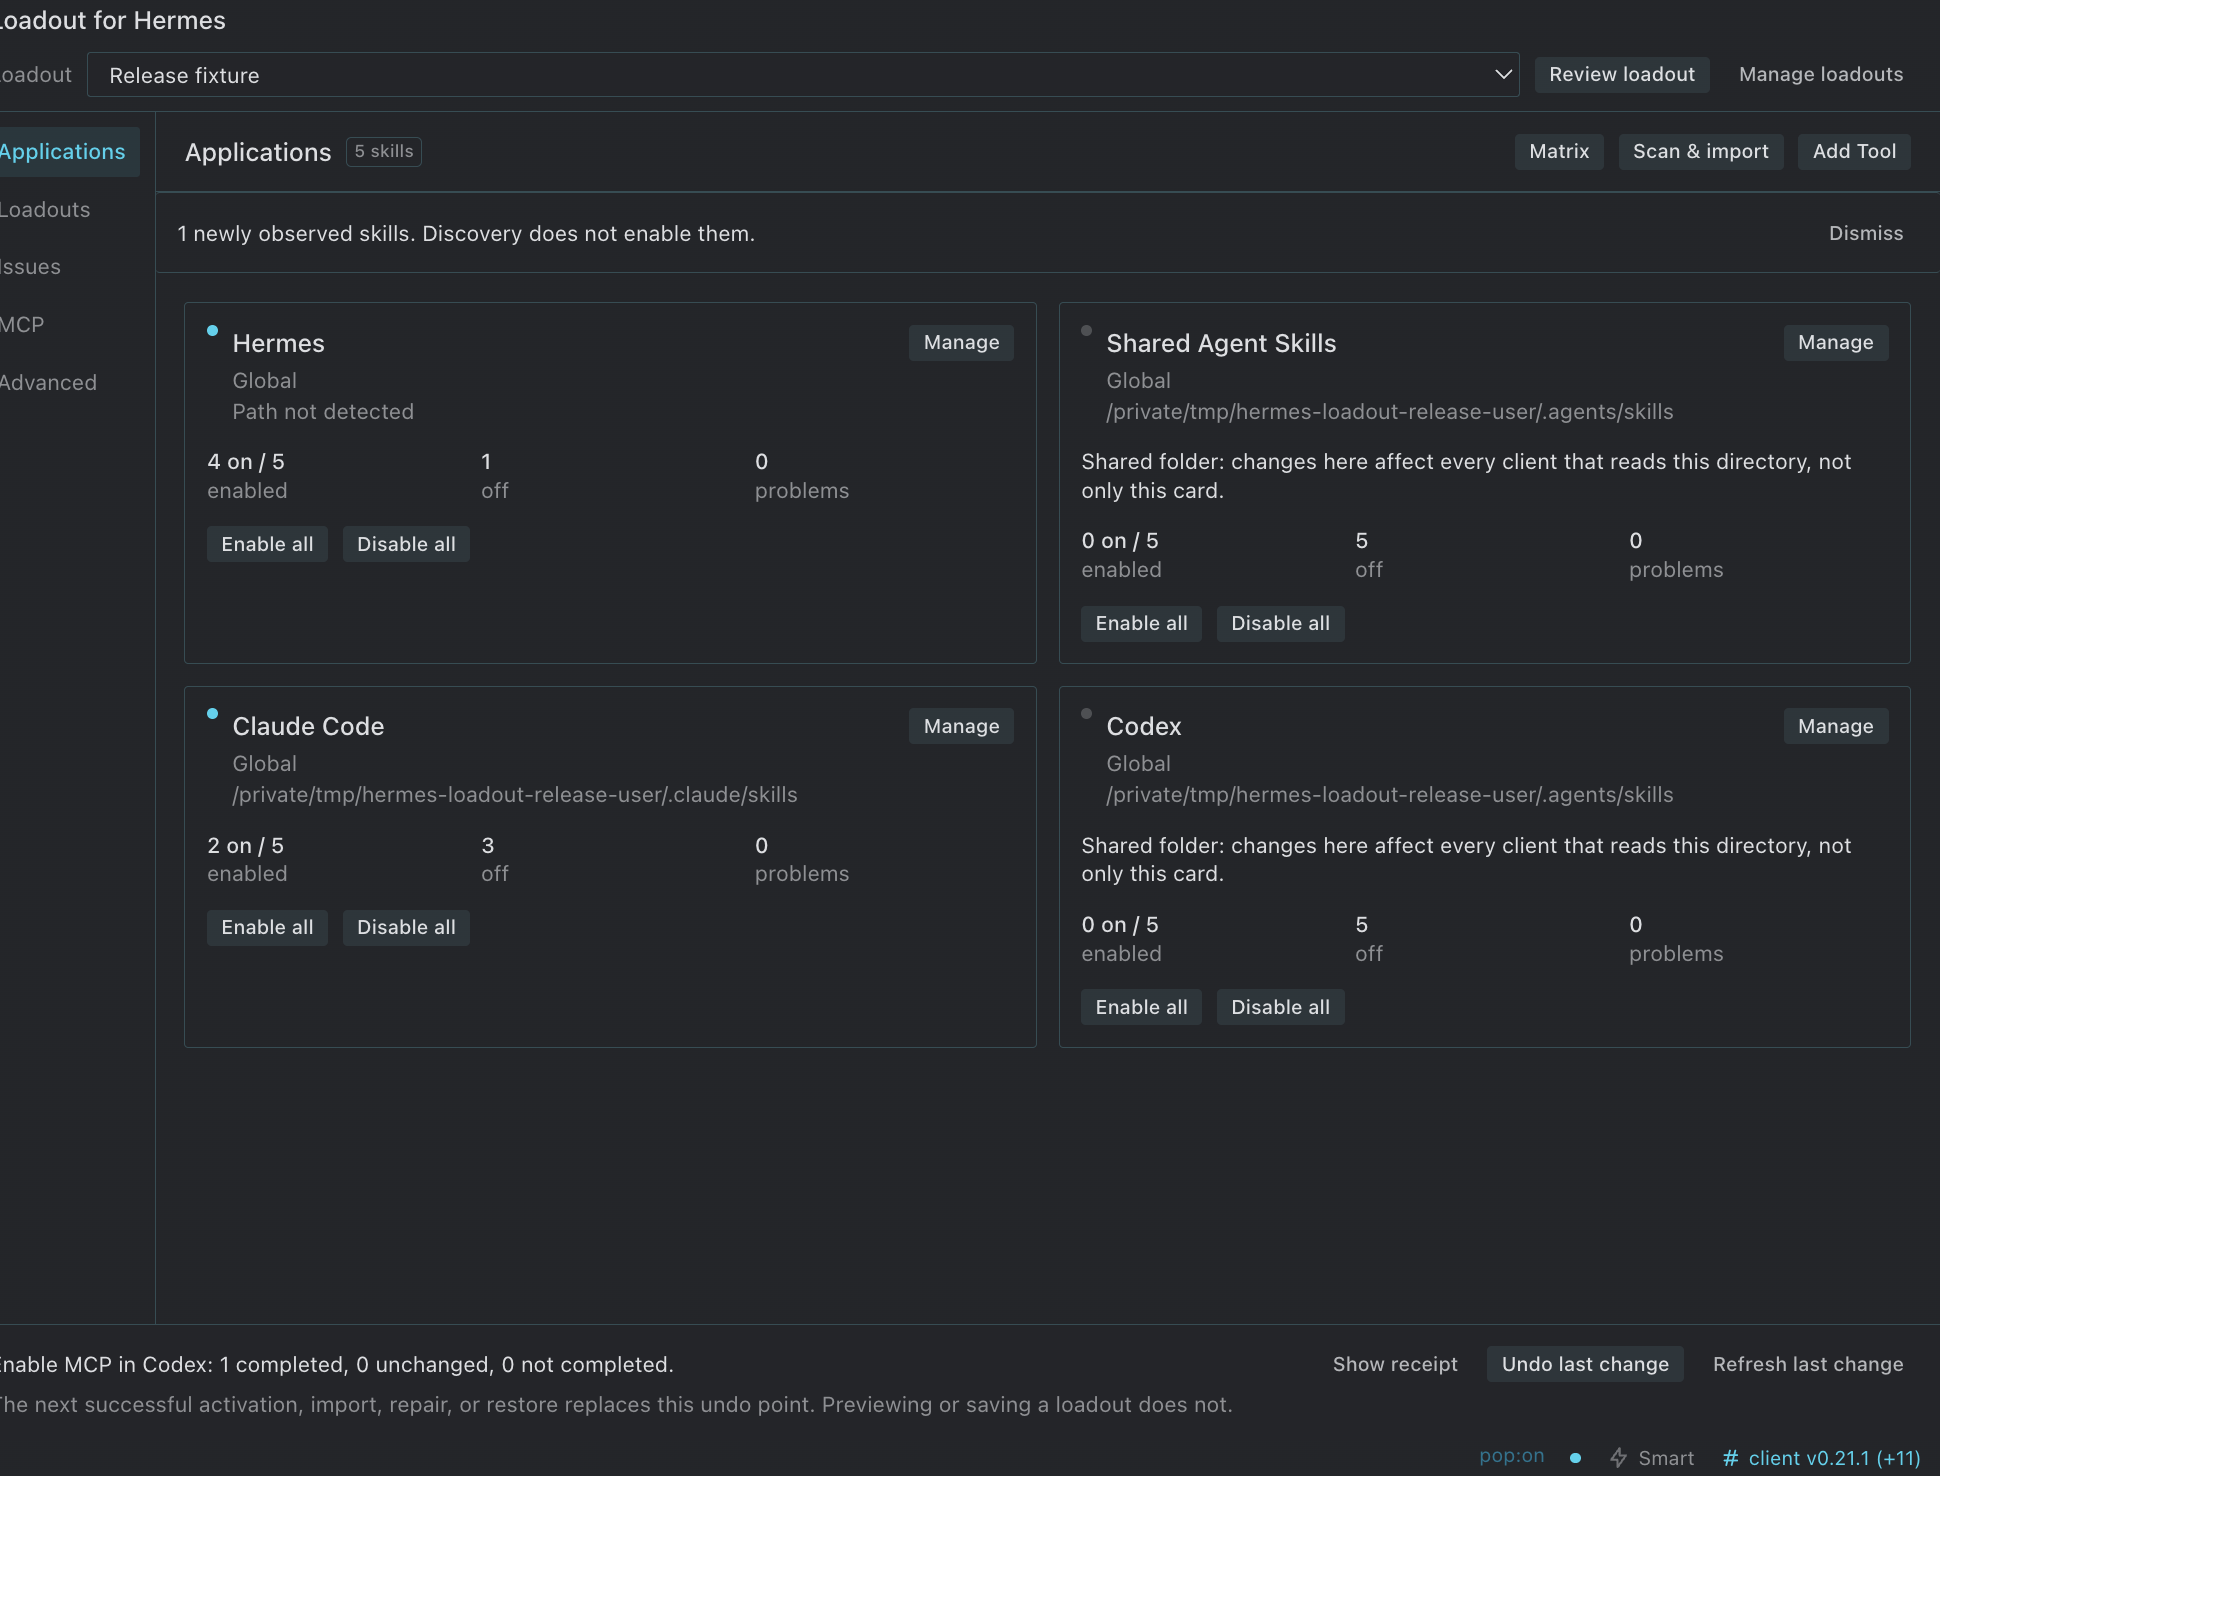Open the MCP sidebar tab
The width and height of the screenshot is (2230, 1612).
point(22,325)
